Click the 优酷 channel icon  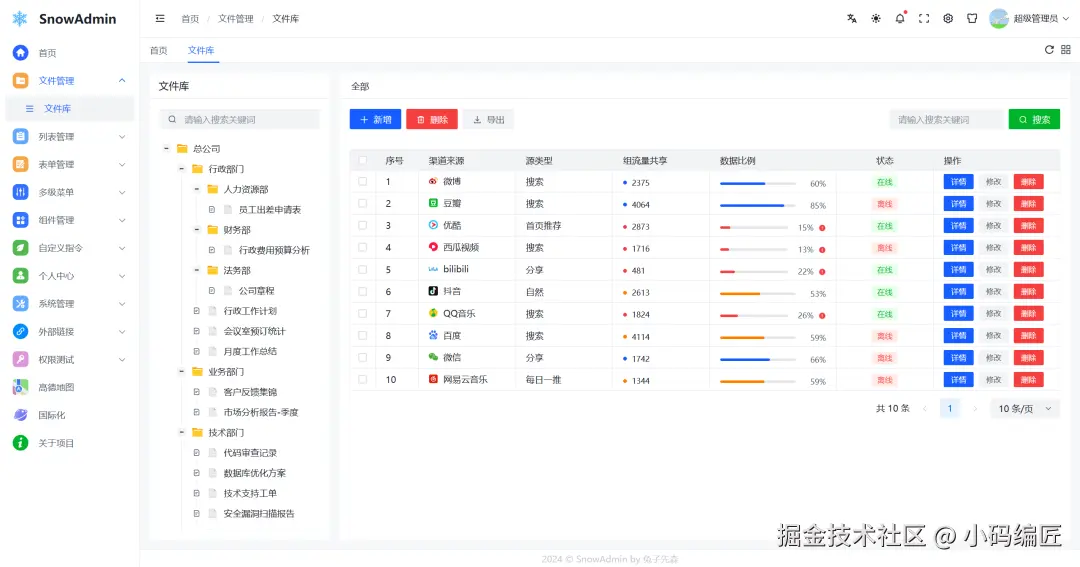(433, 225)
